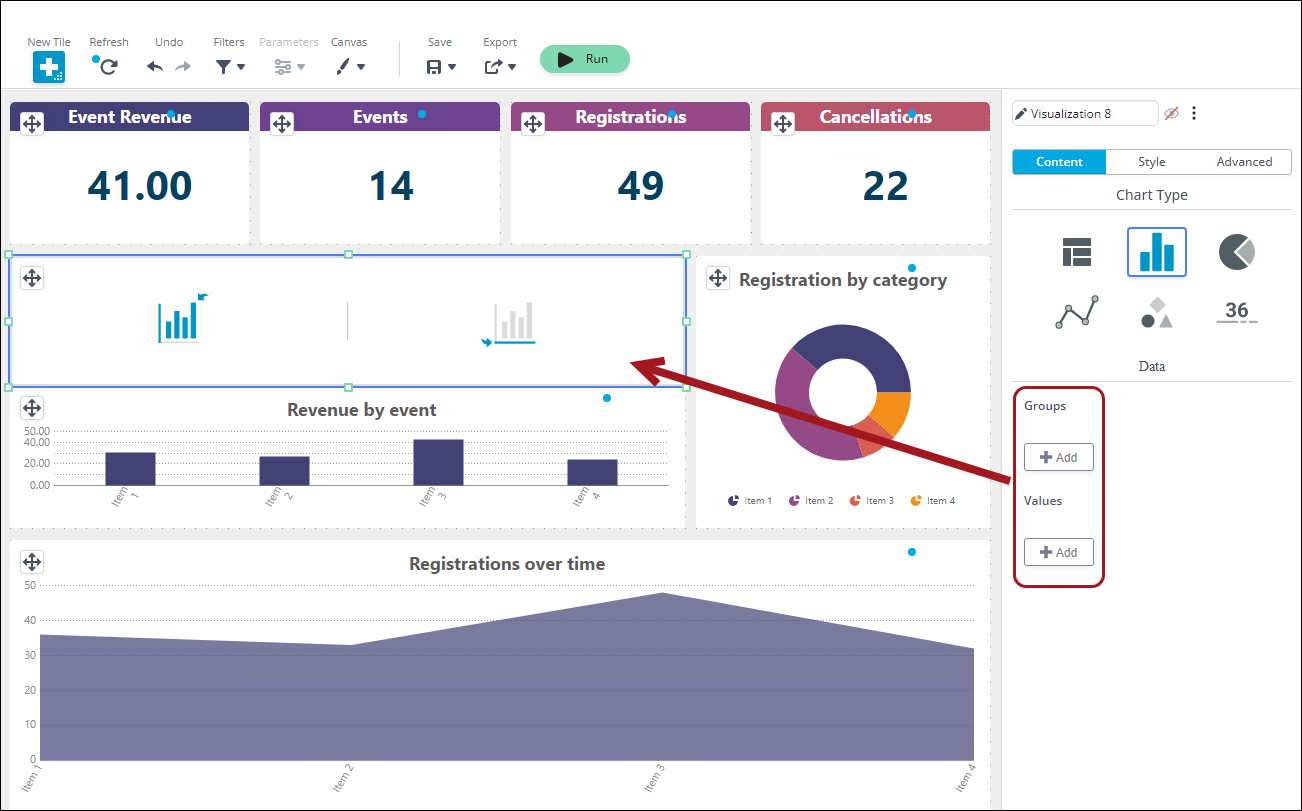The image size is (1302, 811).
Task: Select the bar chart type icon
Action: click(1157, 252)
